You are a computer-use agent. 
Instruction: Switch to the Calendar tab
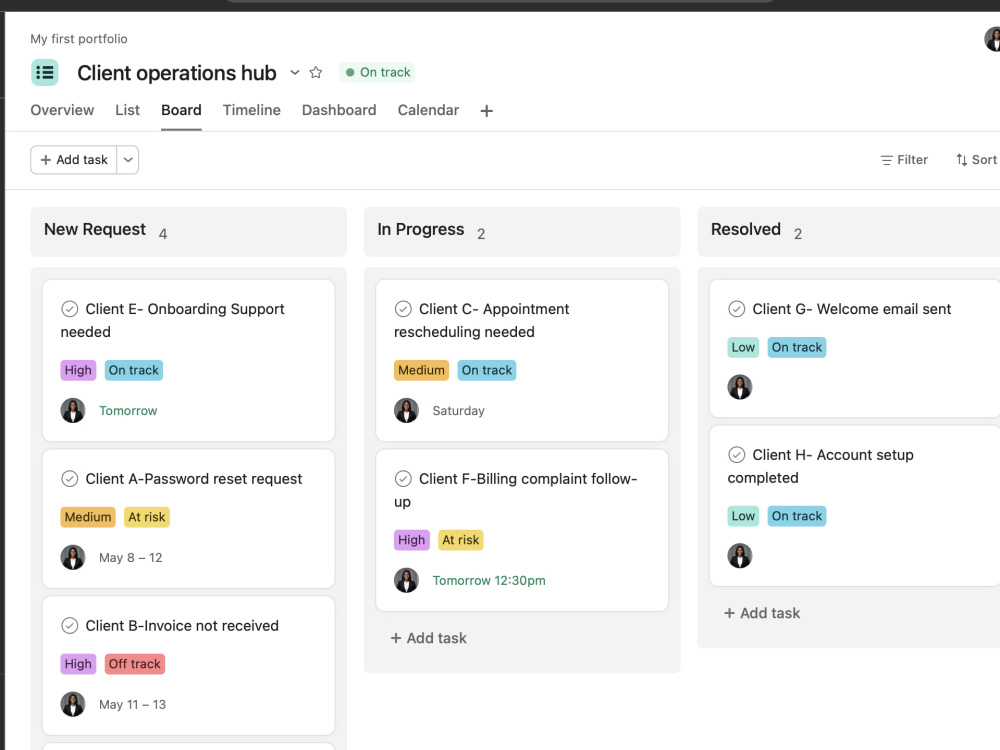point(429,110)
